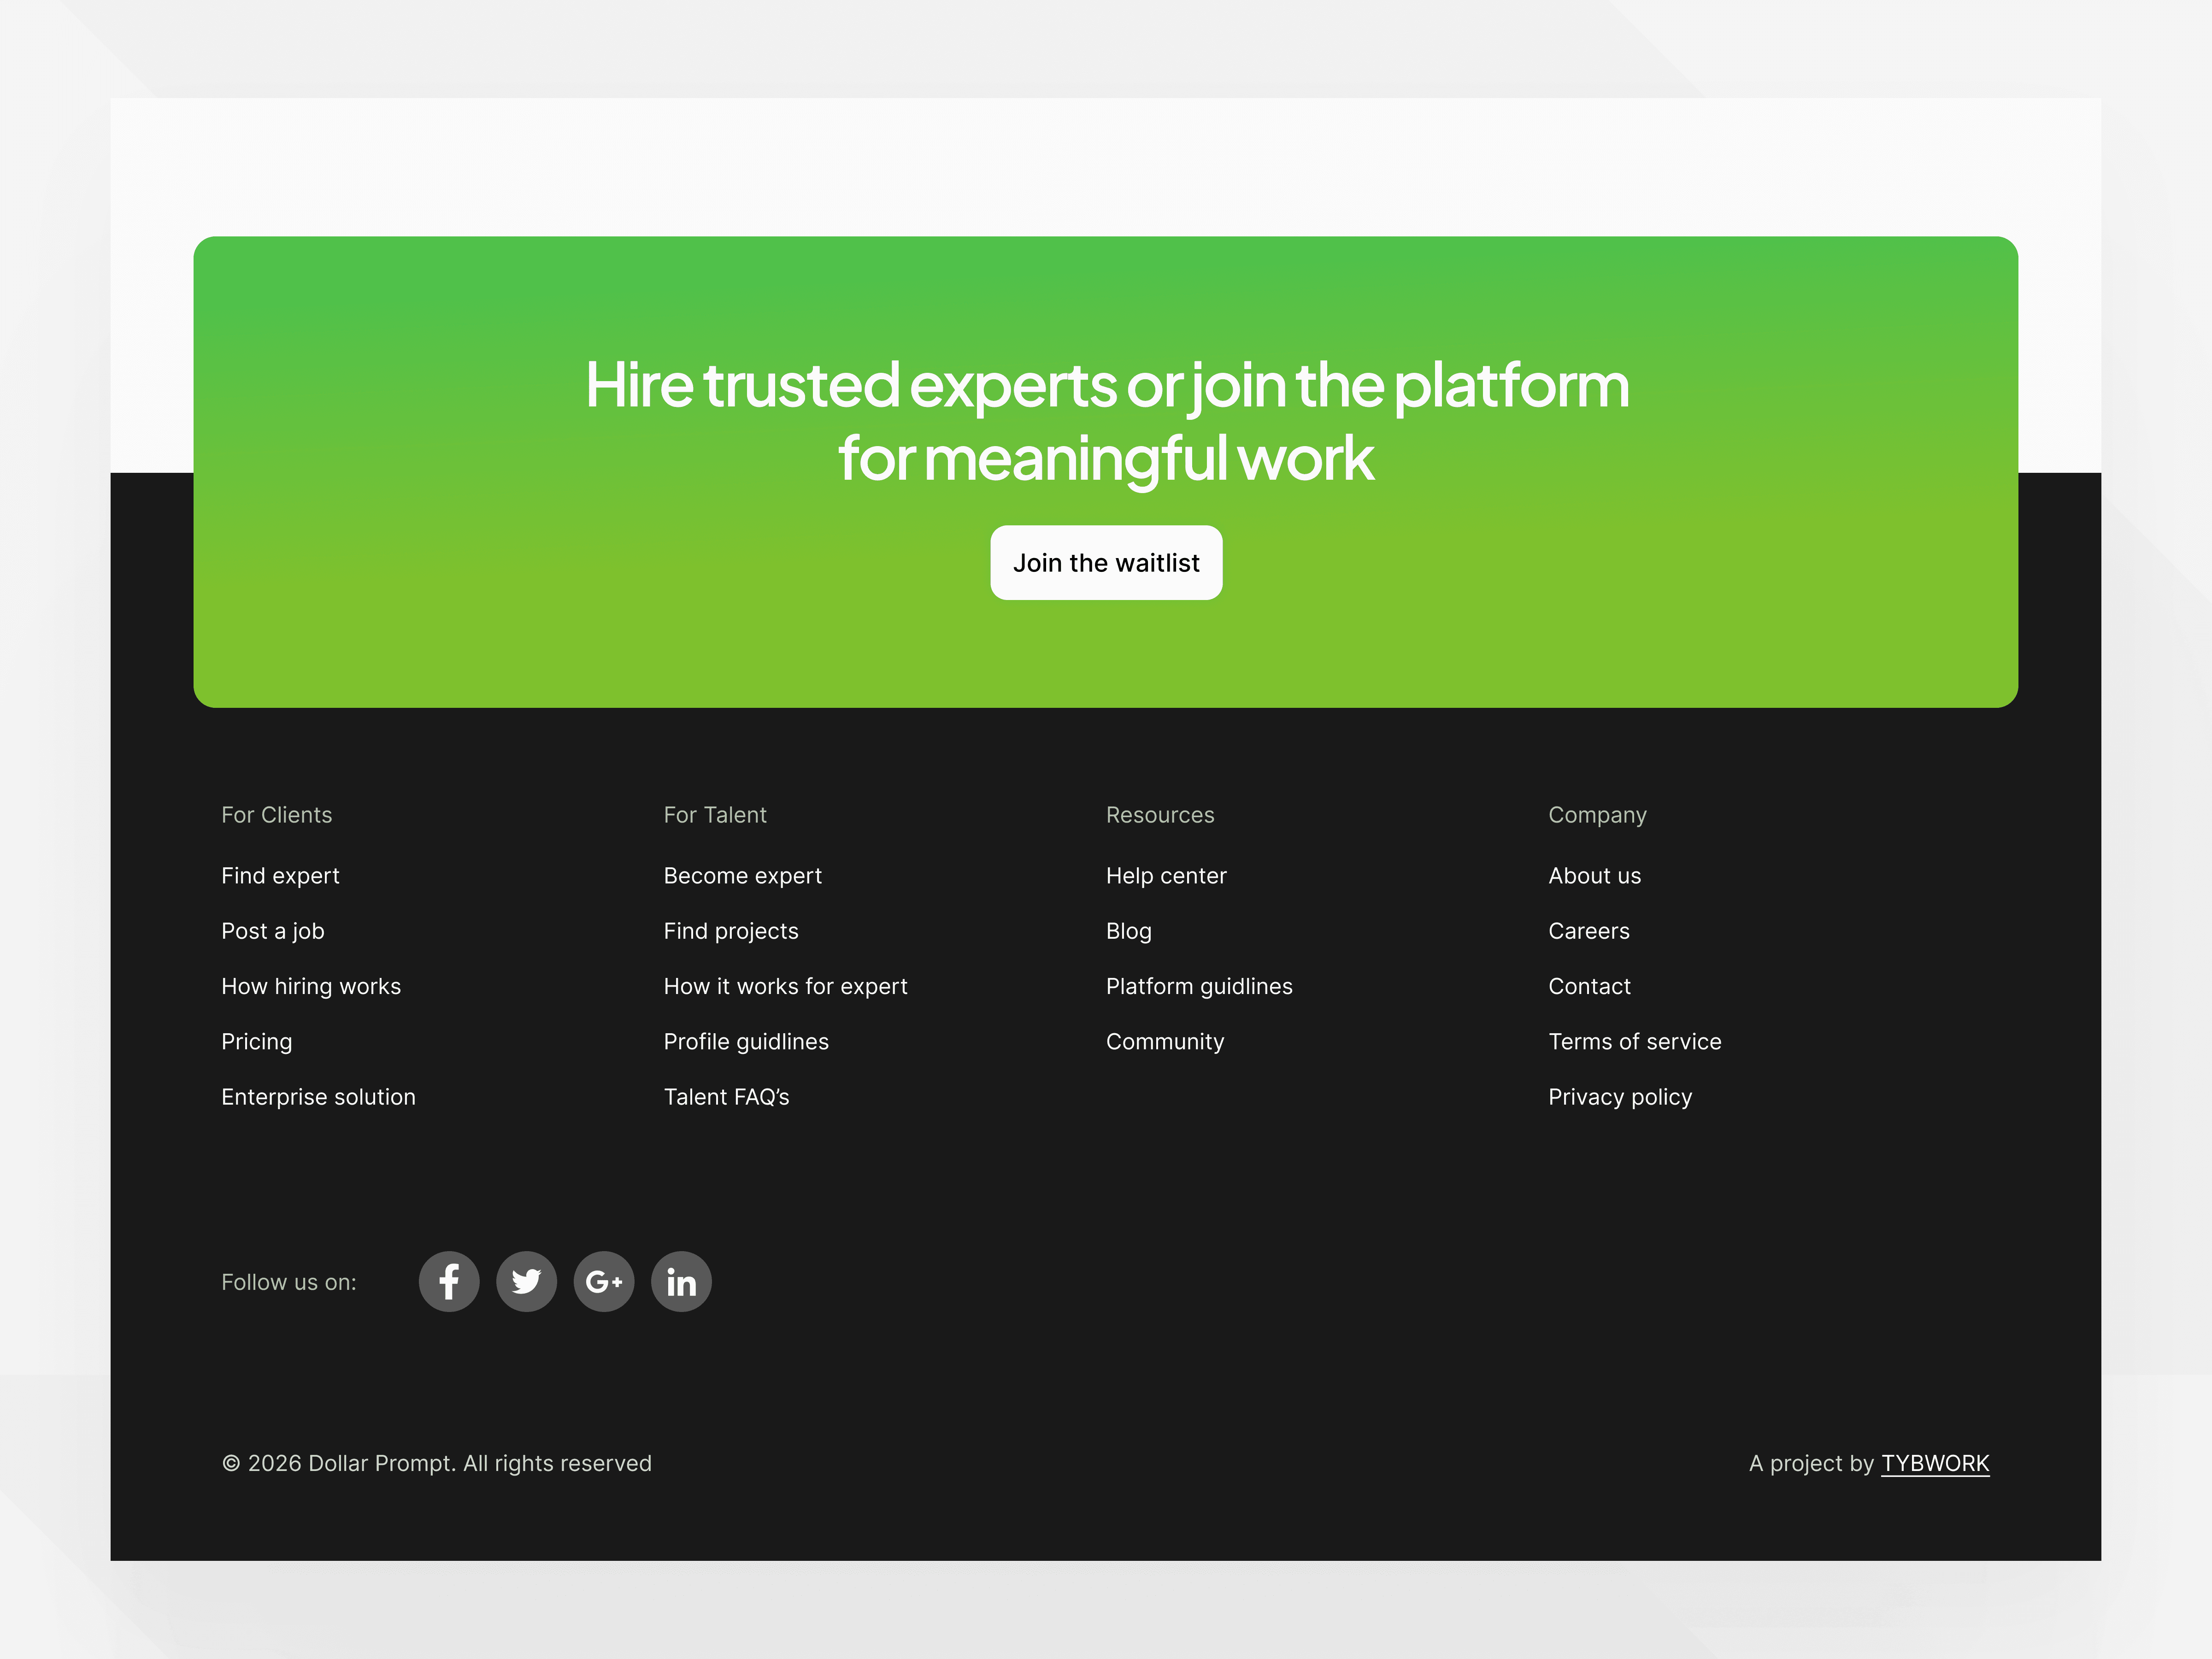Select Enterprise solution link
This screenshot has height=1659, width=2212.
pyautogui.click(x=318, y=1097)
